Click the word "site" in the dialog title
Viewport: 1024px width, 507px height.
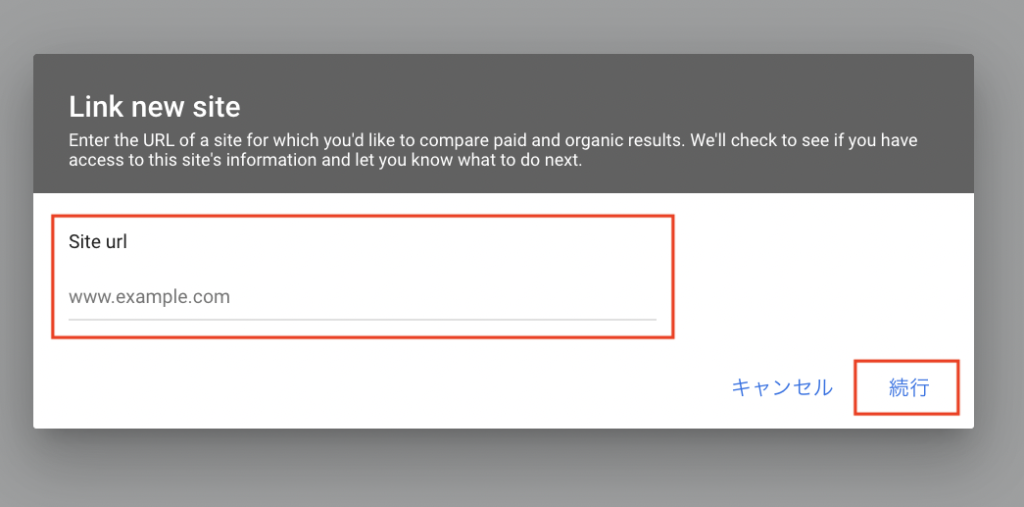tap(213, 106)
